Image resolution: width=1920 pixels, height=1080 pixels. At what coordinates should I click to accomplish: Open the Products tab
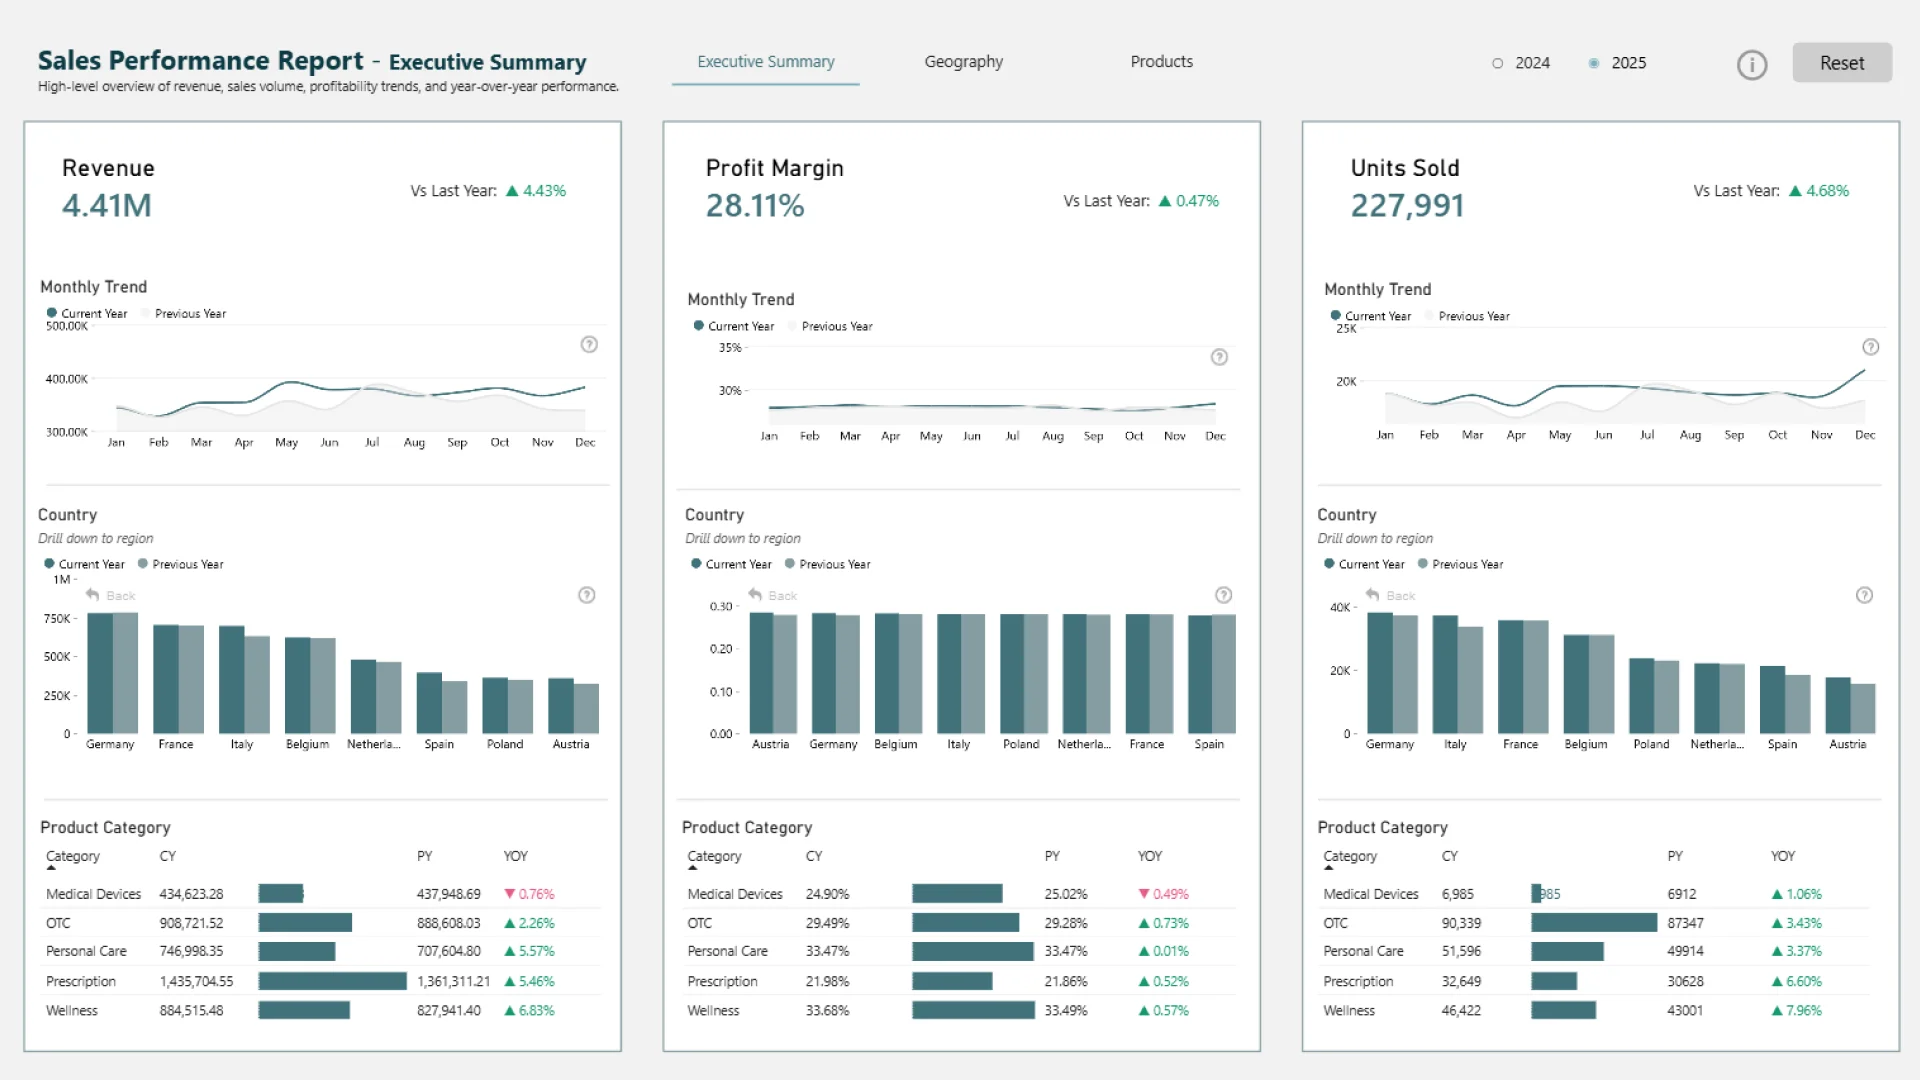[1161, 62]
